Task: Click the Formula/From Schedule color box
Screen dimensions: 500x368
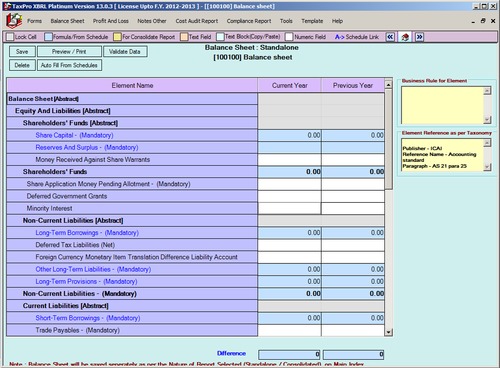Action: point(48,37)
